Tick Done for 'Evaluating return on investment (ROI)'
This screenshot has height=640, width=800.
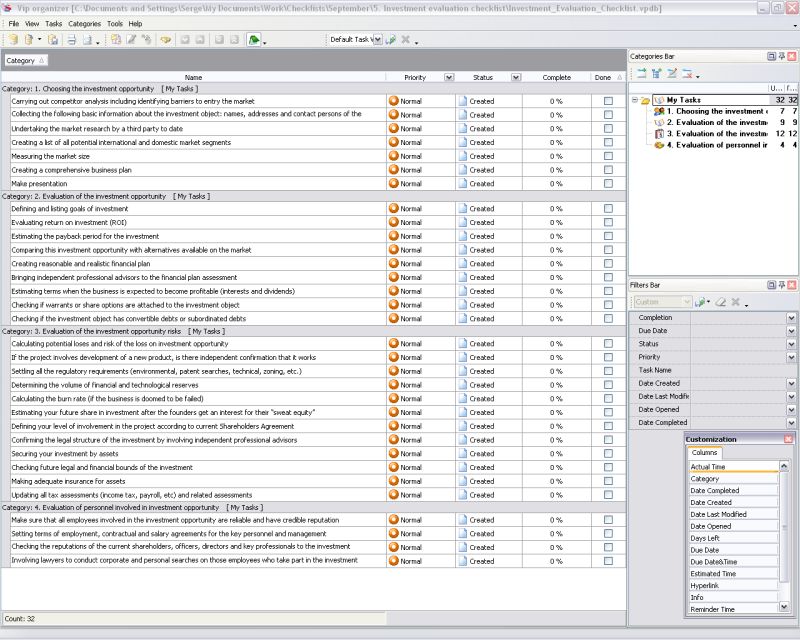[608, 223]
